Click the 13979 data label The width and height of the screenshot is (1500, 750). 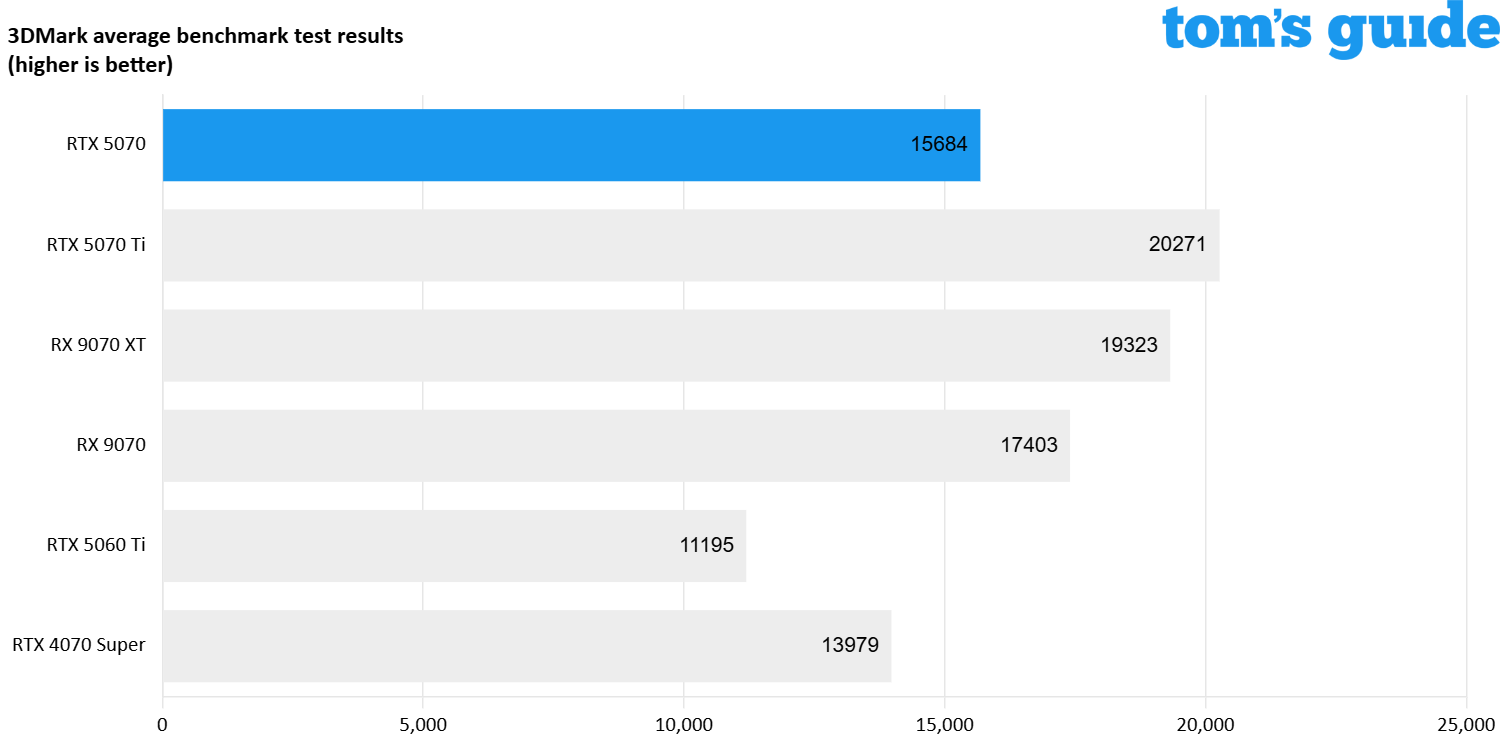coord(849,645)
